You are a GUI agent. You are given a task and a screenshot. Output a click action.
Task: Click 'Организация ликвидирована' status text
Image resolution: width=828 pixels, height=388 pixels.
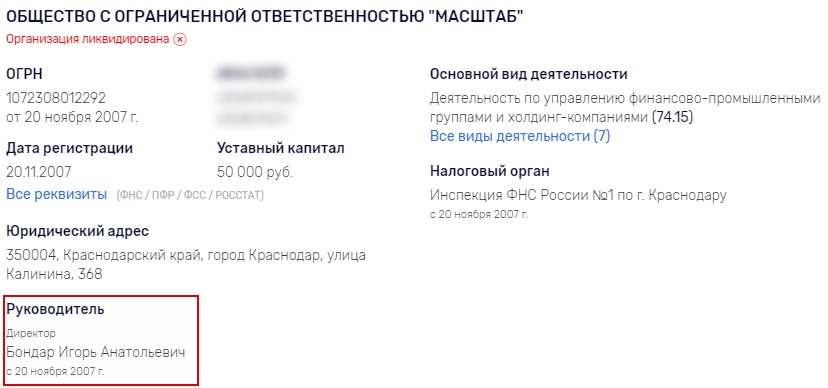point(88,40)
